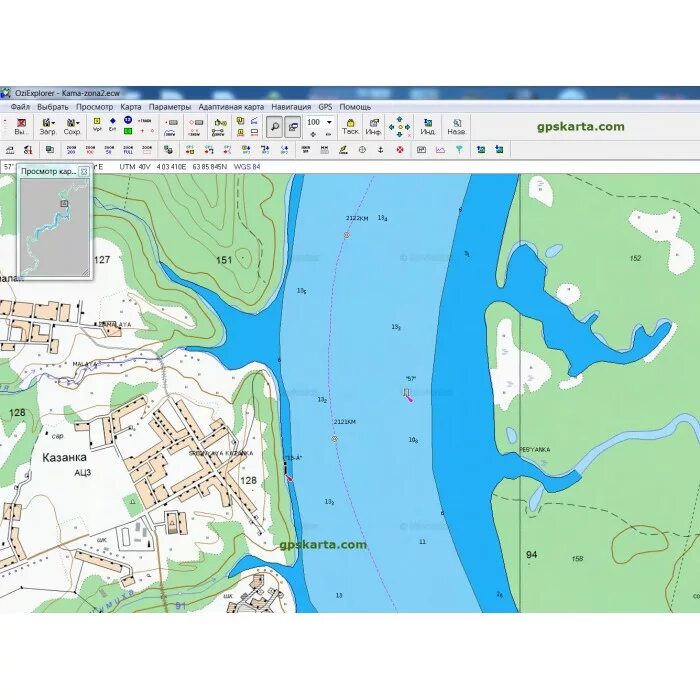Set map zoom to 200 percent icon
700x700 pixels.
tap(71, 150)
